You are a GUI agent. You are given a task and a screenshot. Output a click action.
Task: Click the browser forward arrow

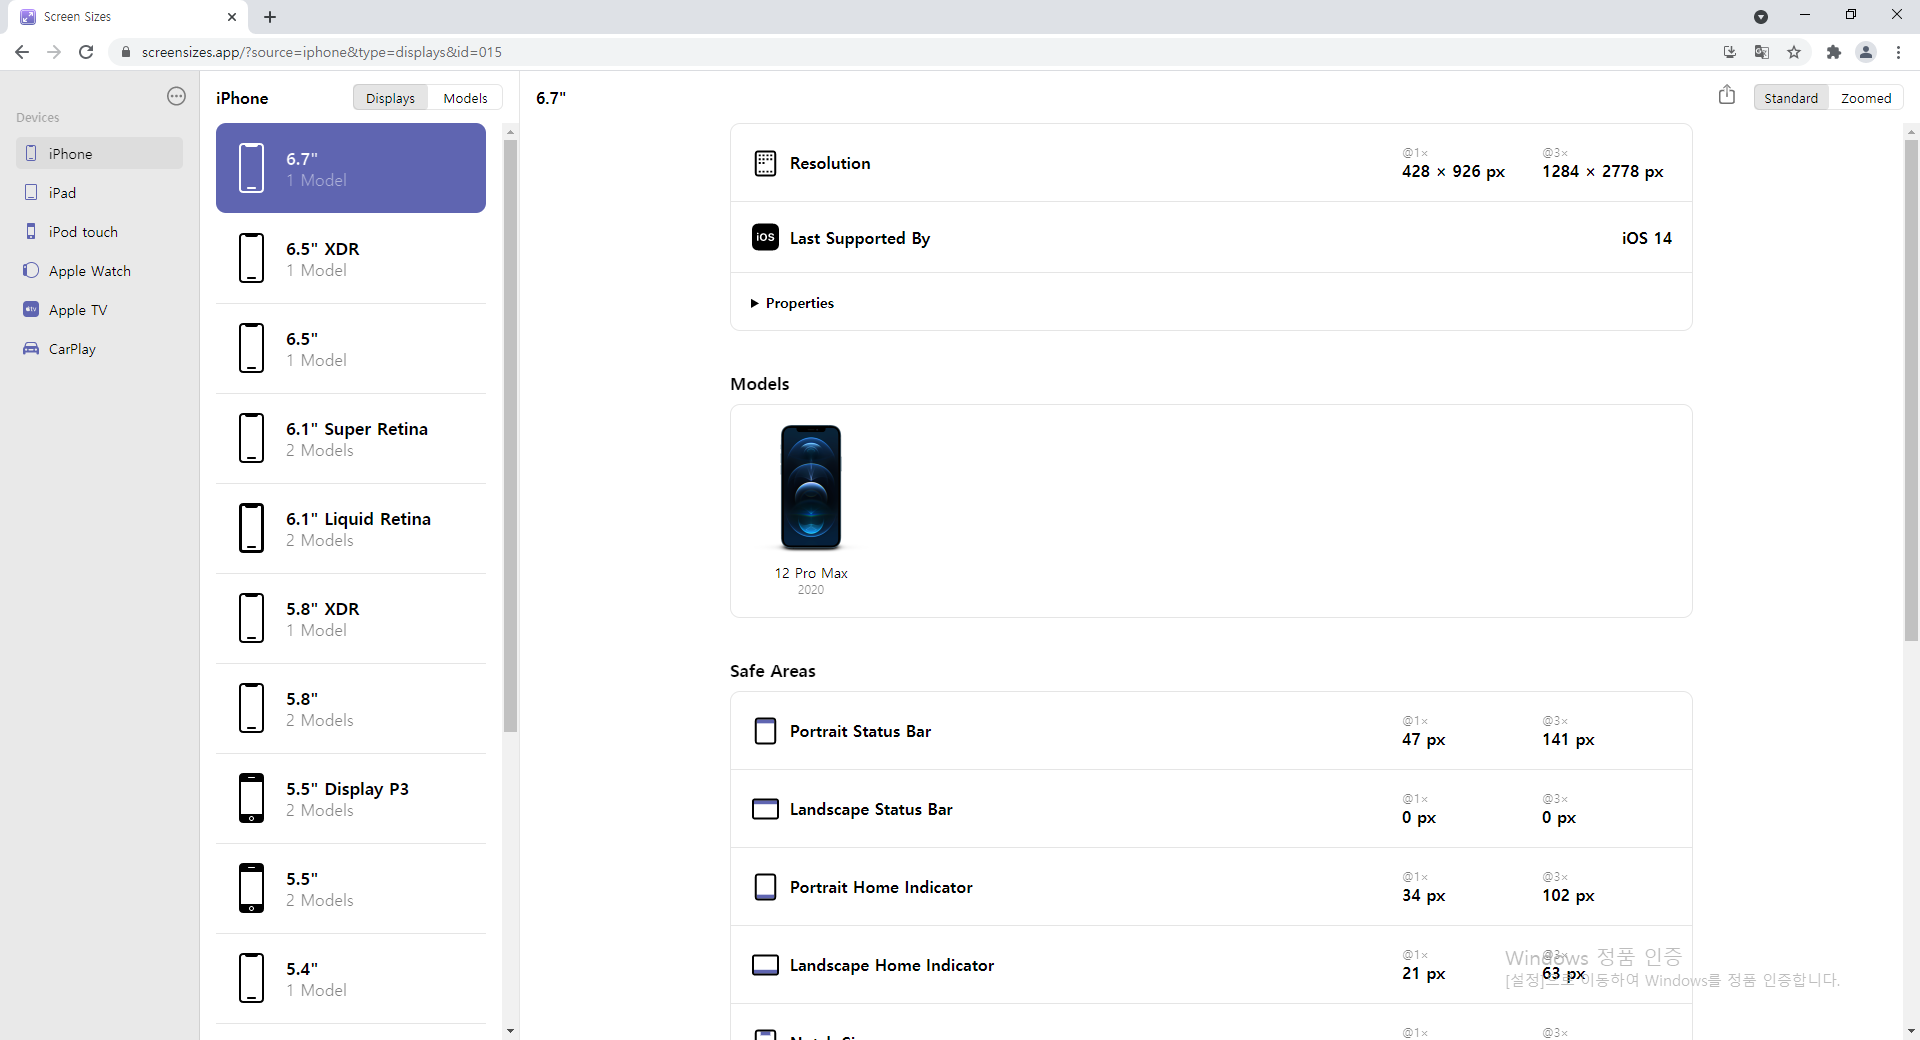coord(54,52)
